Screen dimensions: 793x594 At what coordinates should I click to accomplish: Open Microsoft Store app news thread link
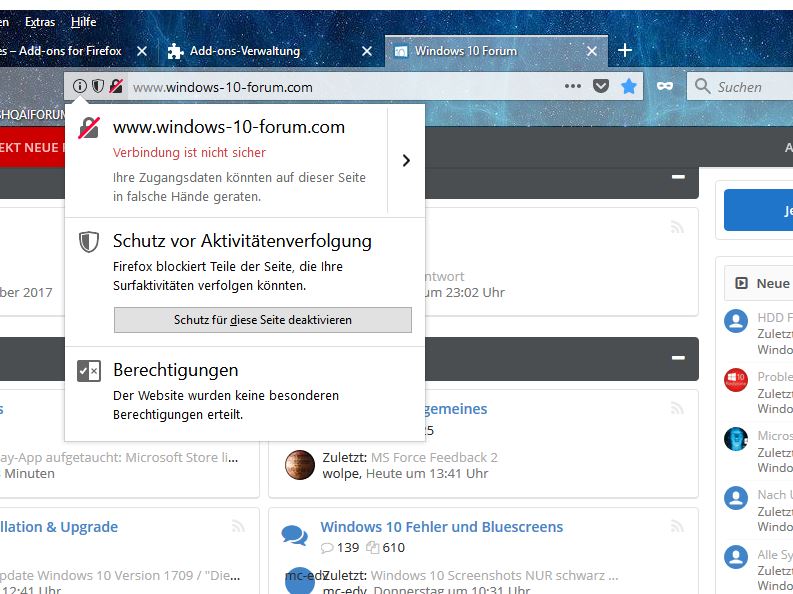119,458
